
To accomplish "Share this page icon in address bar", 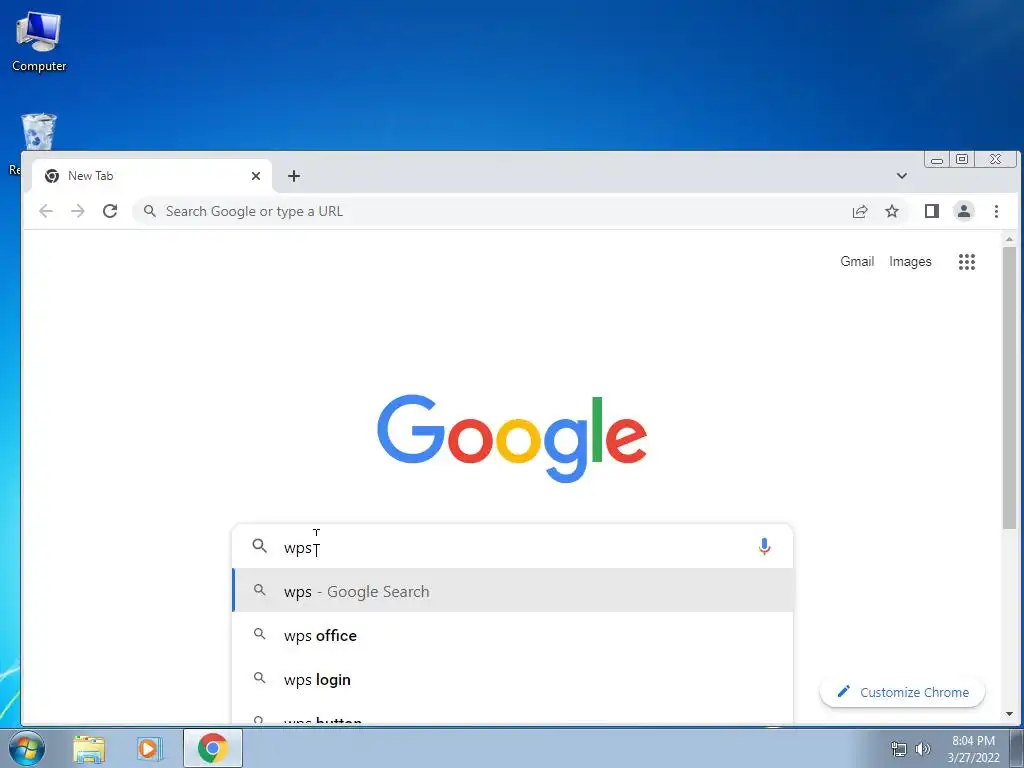I will tap(860, 211).
